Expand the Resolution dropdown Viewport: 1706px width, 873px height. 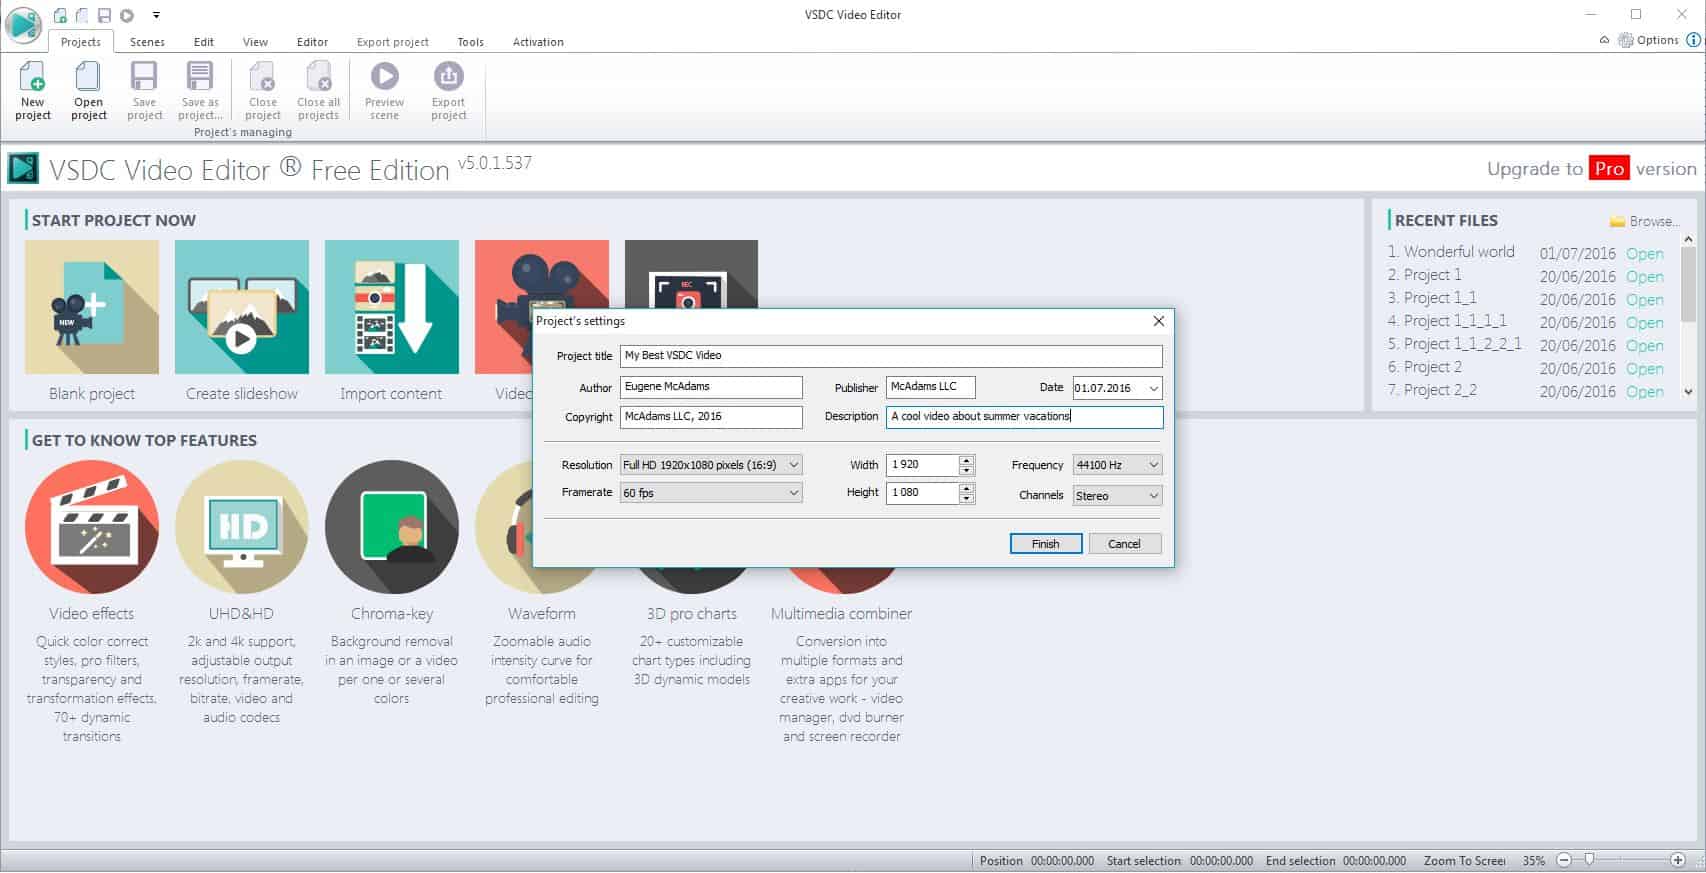click(x=793, y=465)
